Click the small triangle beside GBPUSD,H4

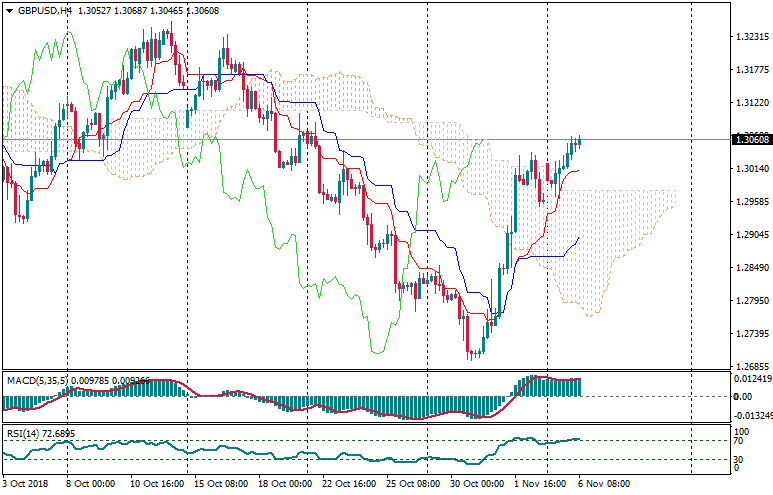9,10
